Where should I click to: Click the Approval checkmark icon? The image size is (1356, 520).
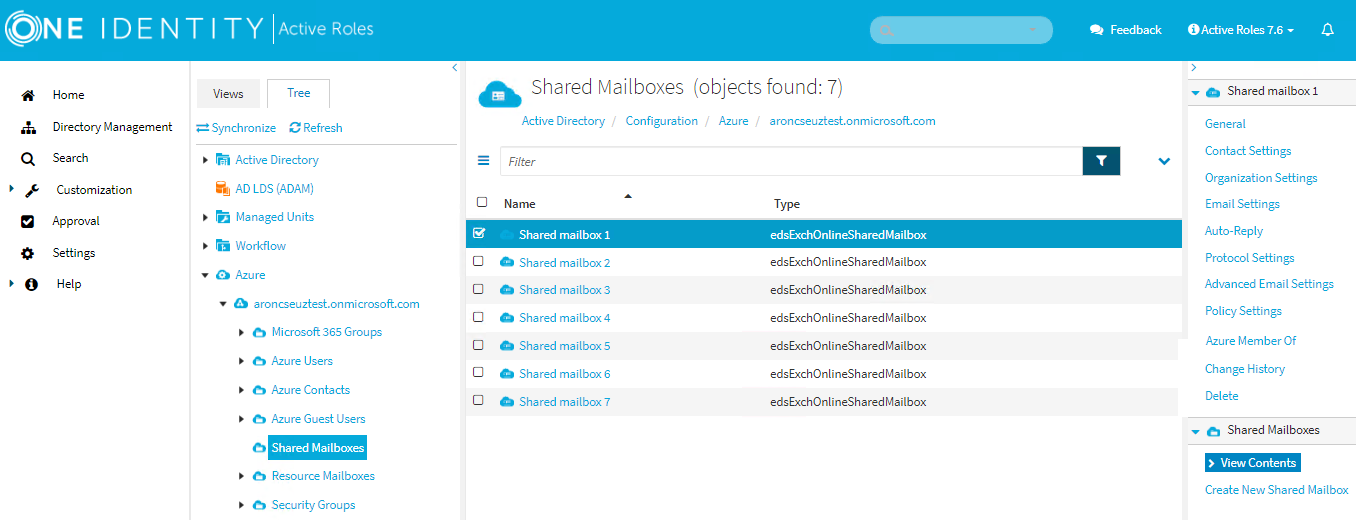coord(28,221)
